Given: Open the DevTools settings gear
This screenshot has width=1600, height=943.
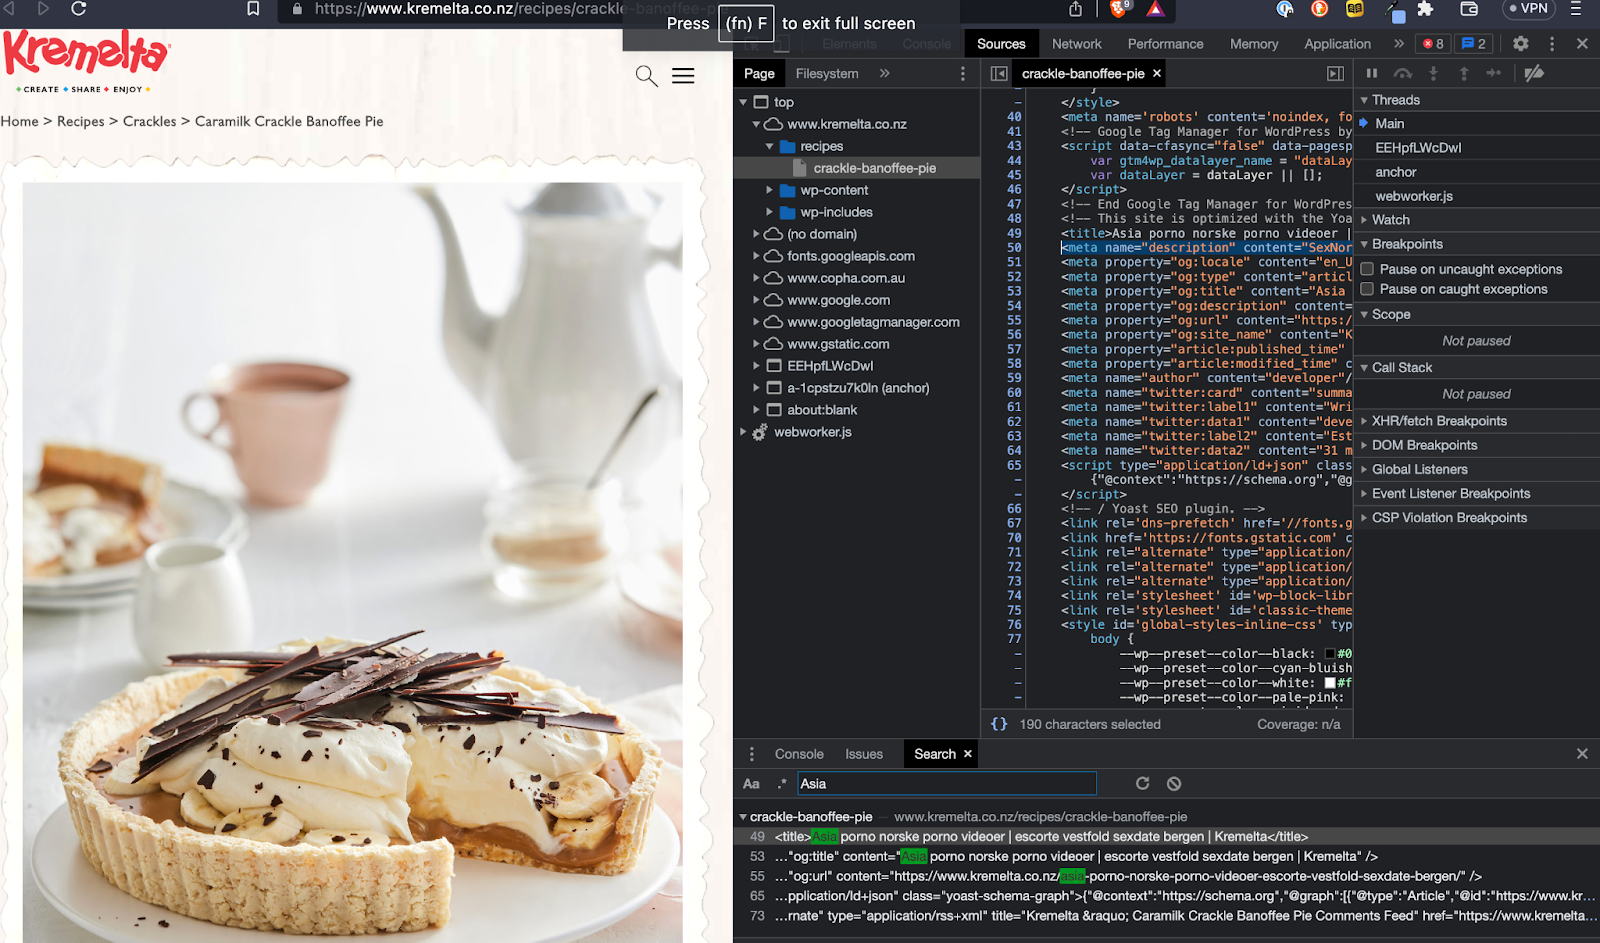Looking at the screenshot, I should pos(1520,43).
